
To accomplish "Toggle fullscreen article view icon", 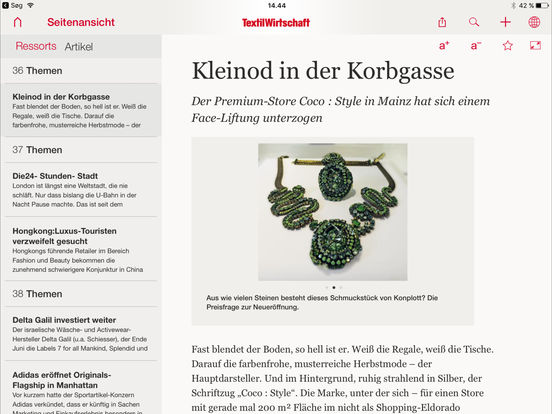I will [535, 45].
